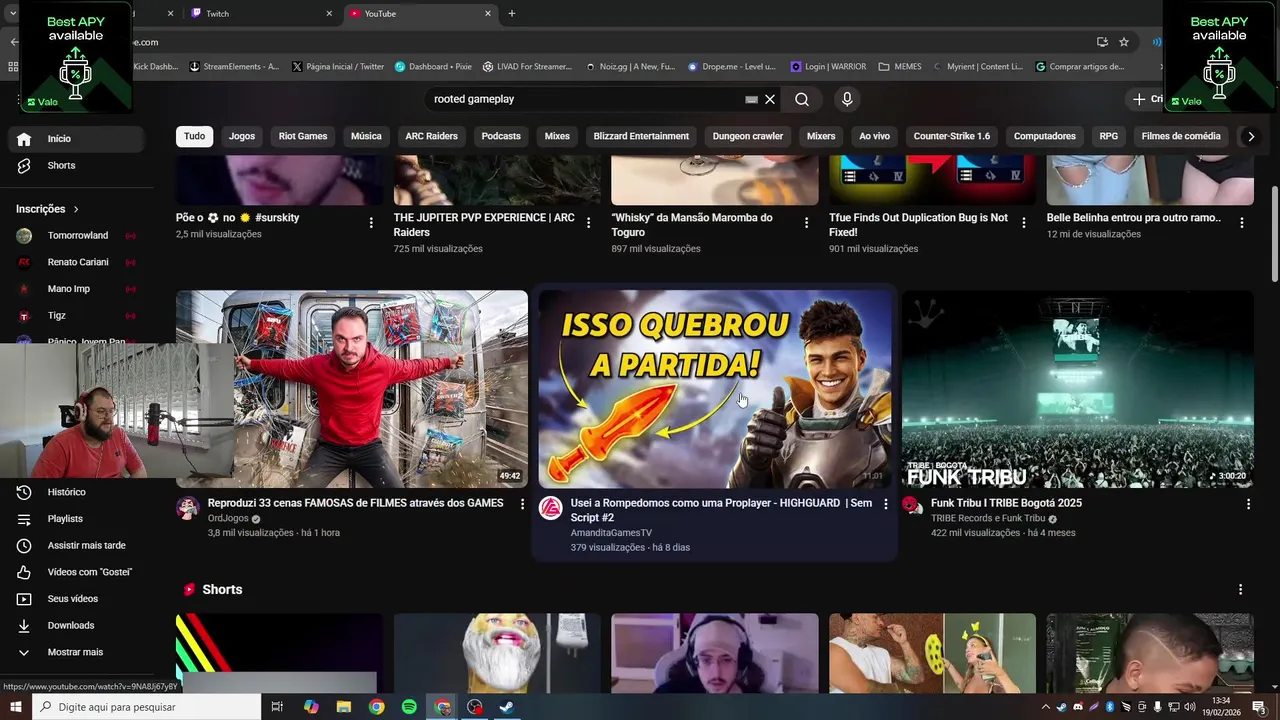The height and width of the screenshot is (720, 1280).
Task: Open AmanditaGamesTV channel name link
Action: (611, 533)
